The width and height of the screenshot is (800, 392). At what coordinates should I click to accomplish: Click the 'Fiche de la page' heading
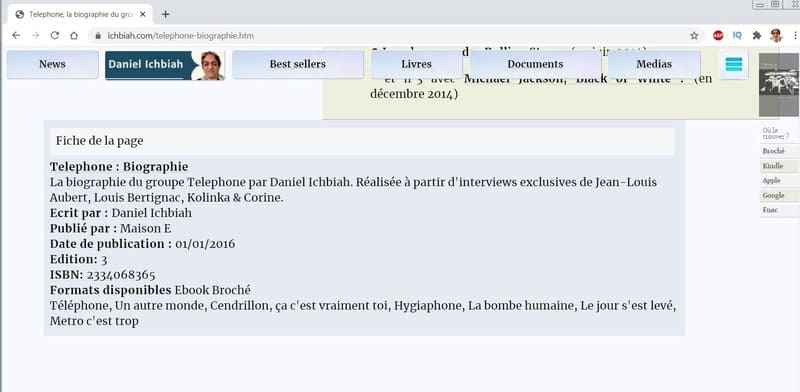(99, 141)
